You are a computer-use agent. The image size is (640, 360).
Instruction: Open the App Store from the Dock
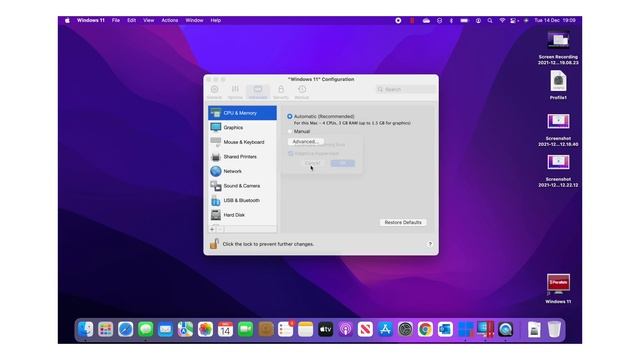[x=385, y=329]
